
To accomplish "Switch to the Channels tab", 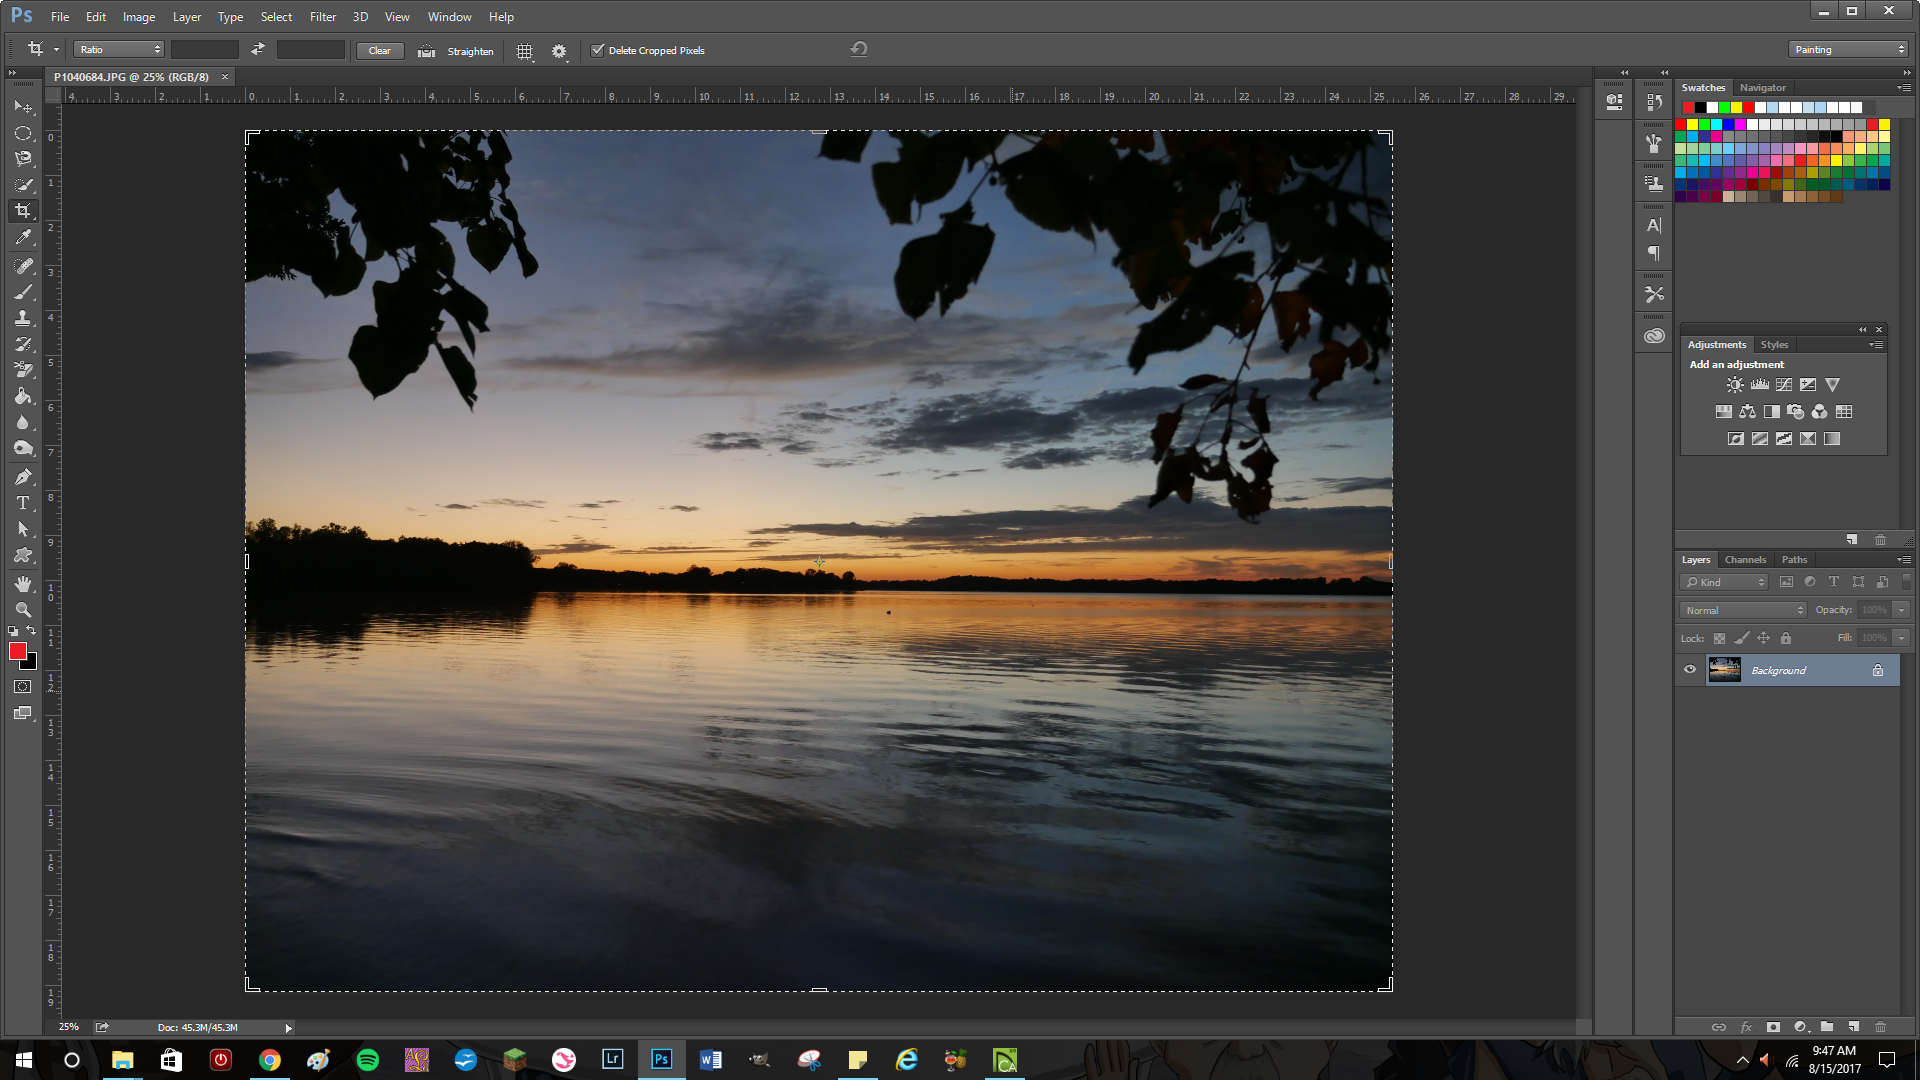I will [x=1745, y=560].
